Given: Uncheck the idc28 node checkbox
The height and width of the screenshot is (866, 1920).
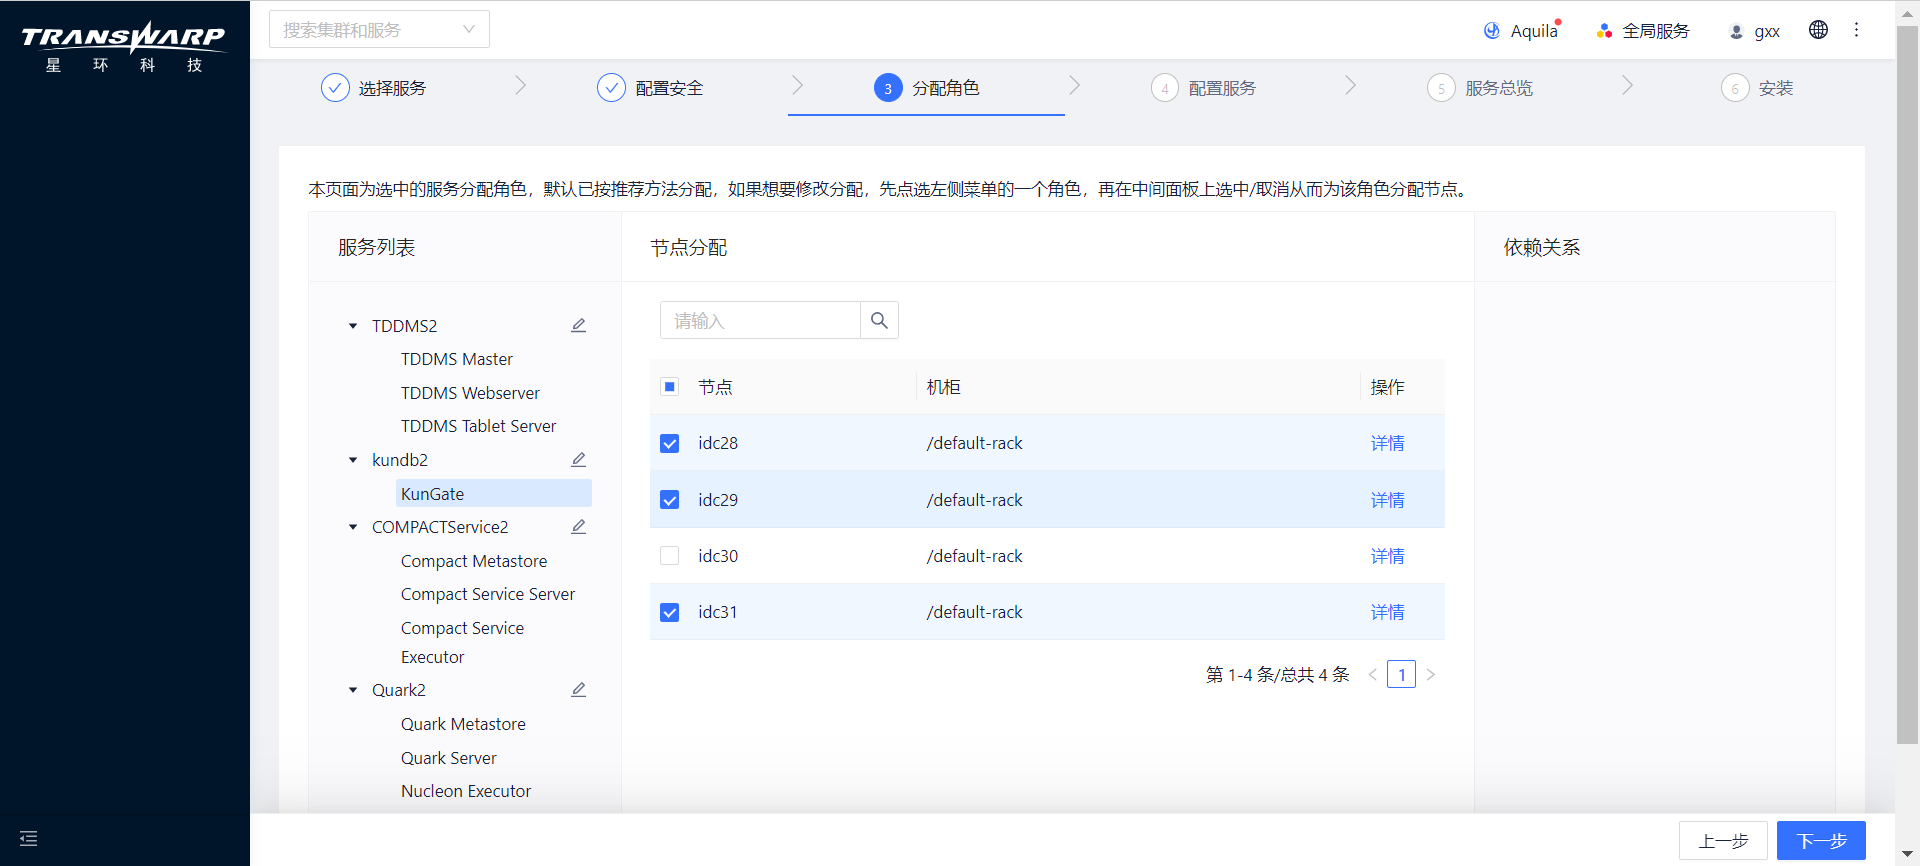Looking at the screenshot, I should [x=670, y=443].
